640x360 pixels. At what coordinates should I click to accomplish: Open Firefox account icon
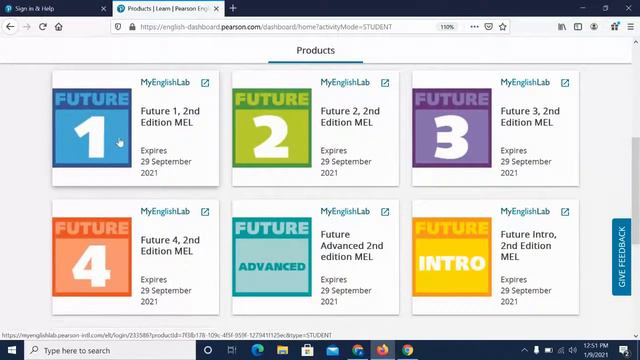click(x=594, y=27)
